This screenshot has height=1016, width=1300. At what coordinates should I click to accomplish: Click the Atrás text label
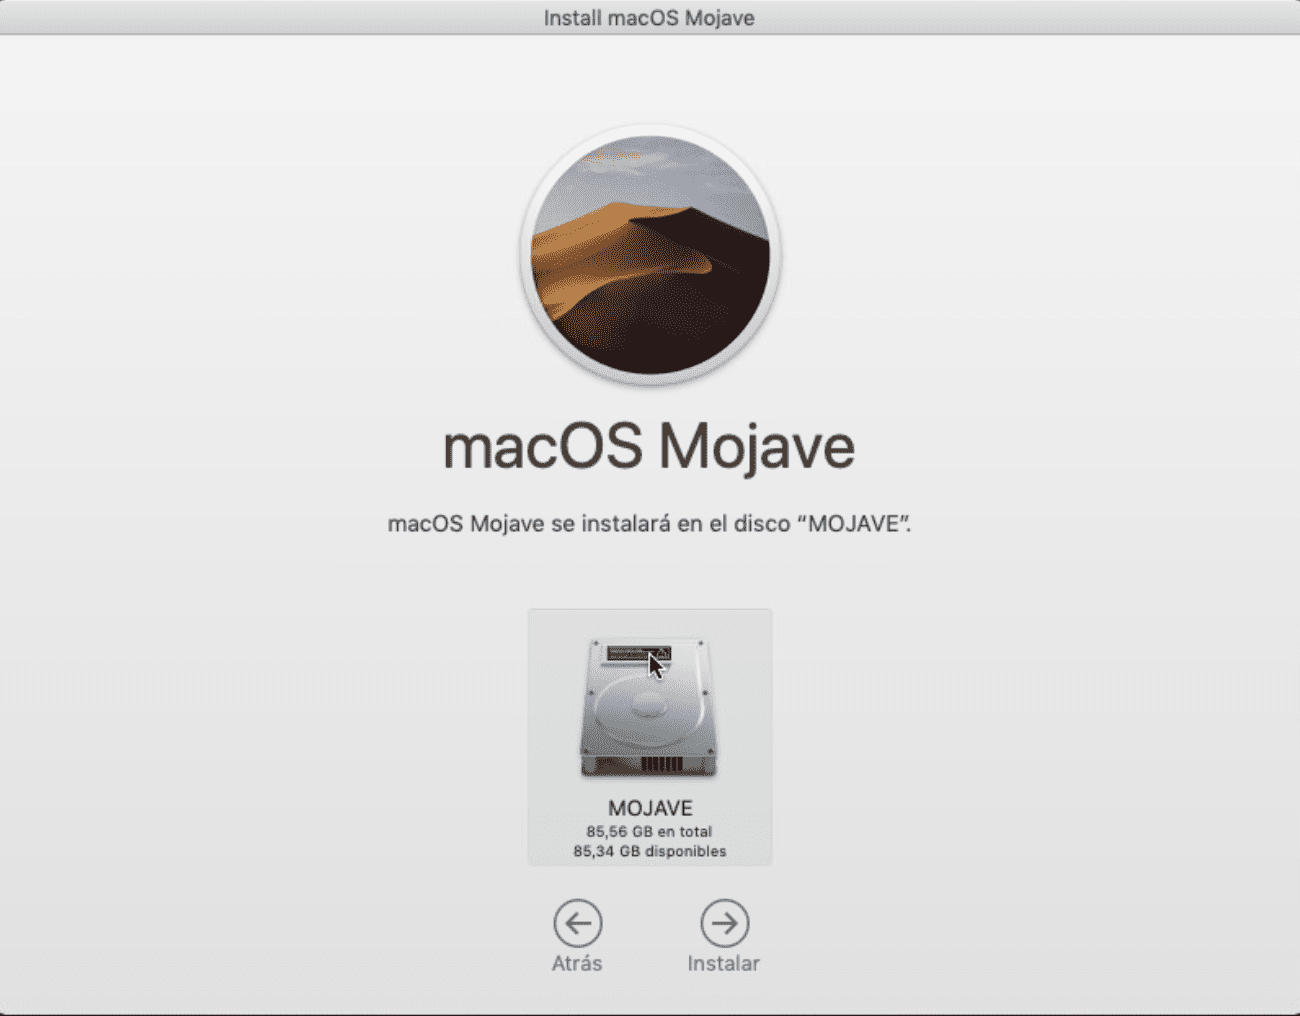pyautogui.click(x=577, y=963)
